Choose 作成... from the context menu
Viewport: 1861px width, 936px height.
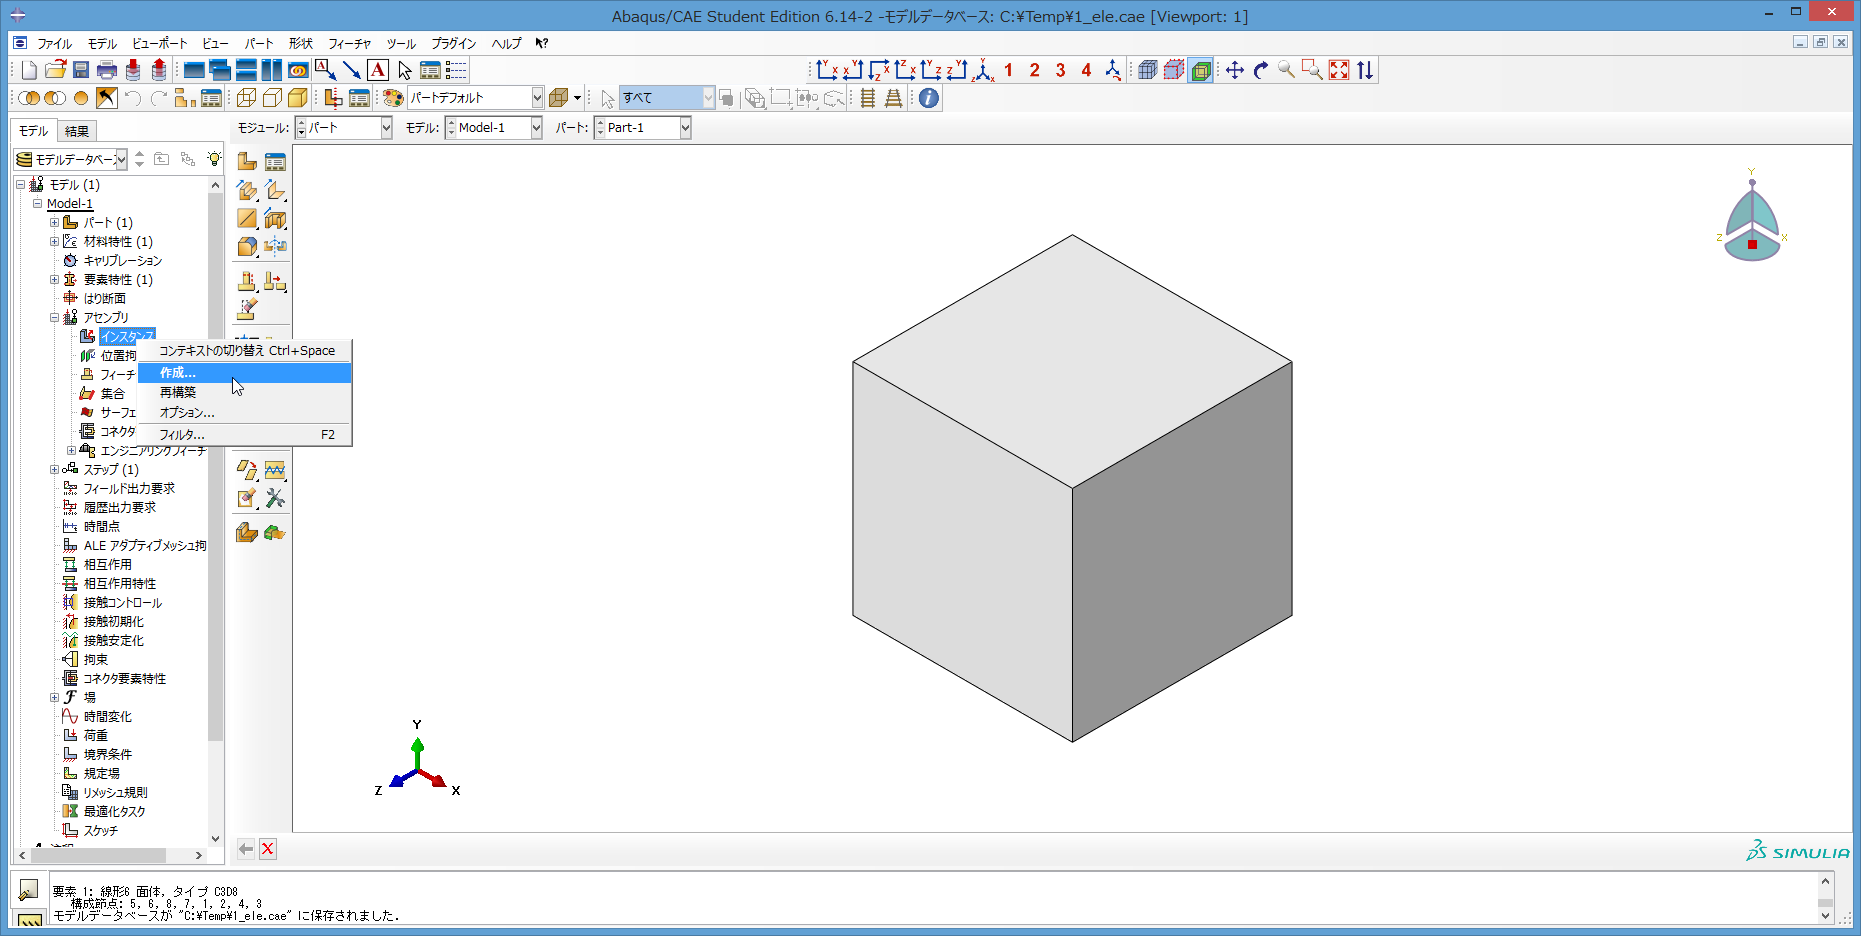tap(244, 373)
